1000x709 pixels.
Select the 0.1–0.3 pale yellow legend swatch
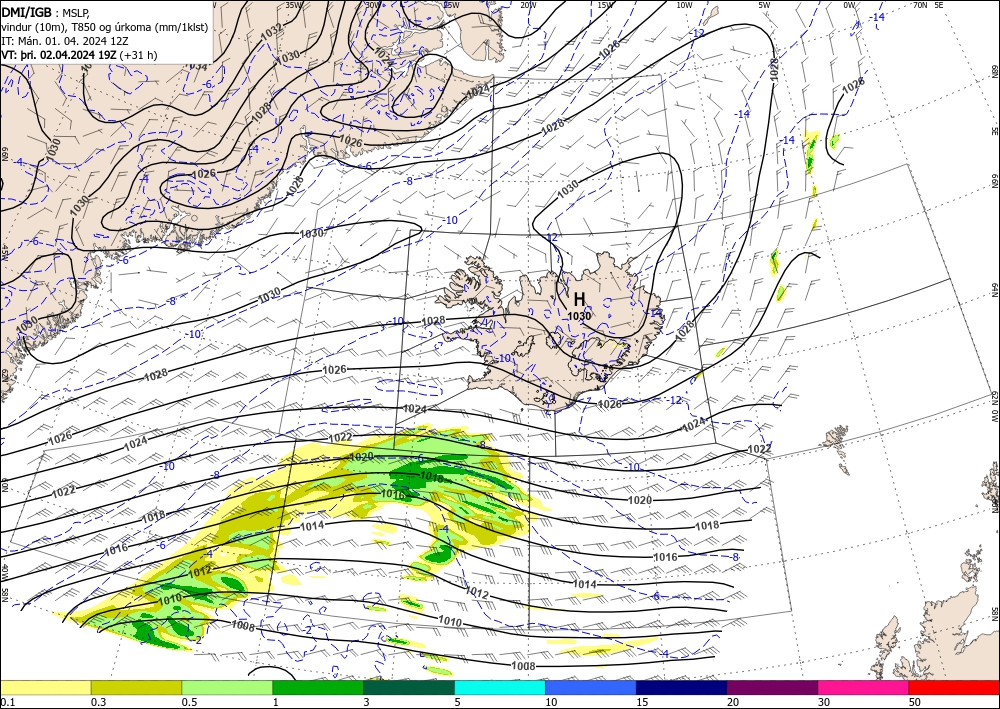[x=45, y=687]
